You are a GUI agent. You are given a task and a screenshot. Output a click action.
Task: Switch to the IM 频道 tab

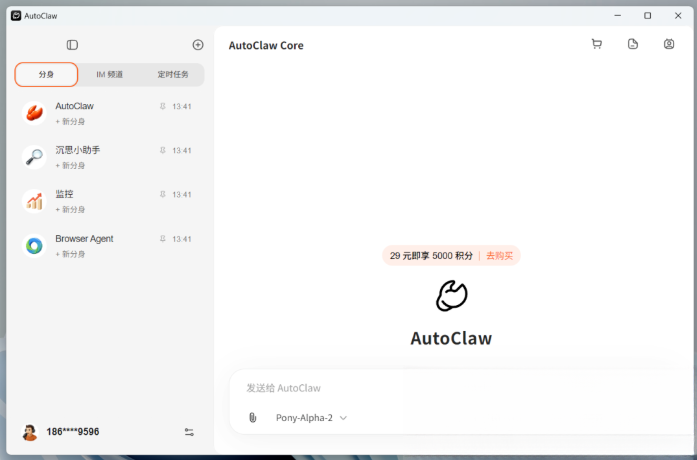(109, 74)
